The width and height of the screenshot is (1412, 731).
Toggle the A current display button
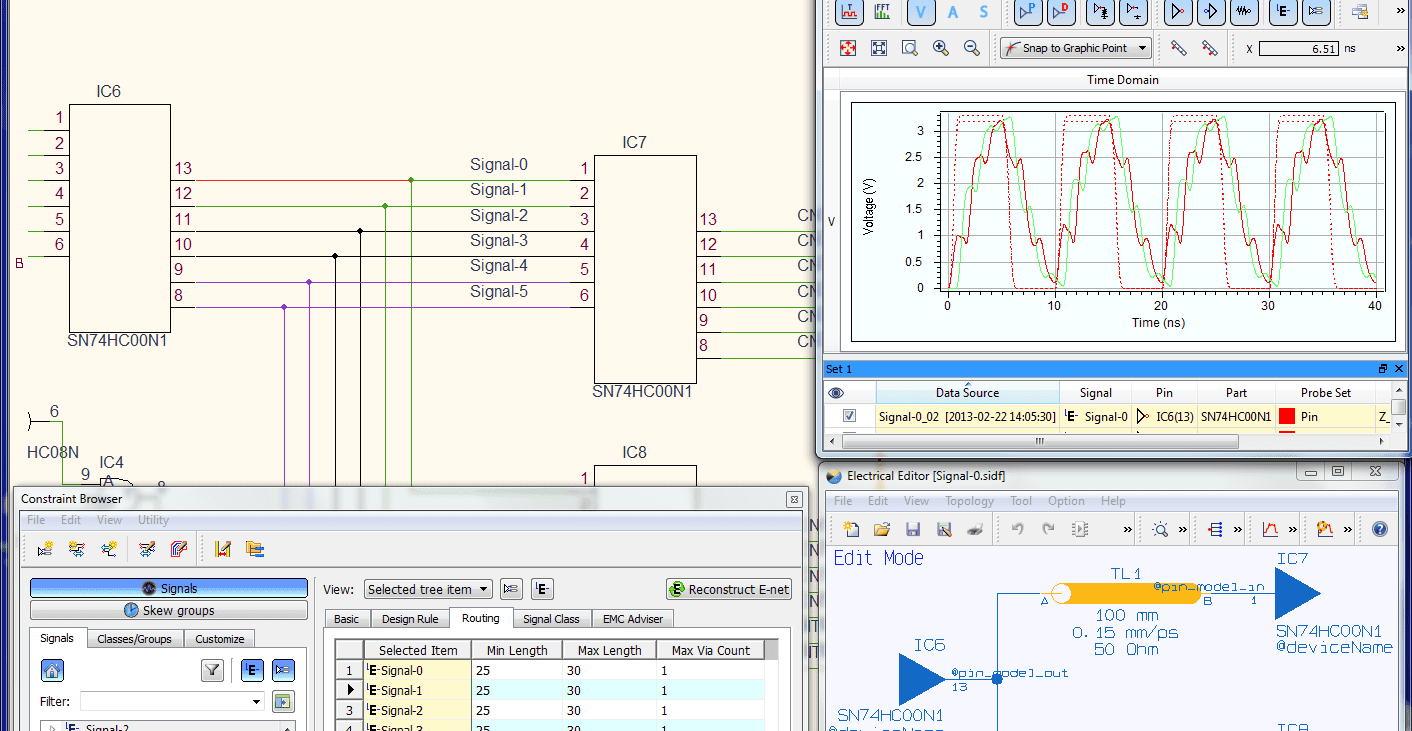[x=953, y=12]
